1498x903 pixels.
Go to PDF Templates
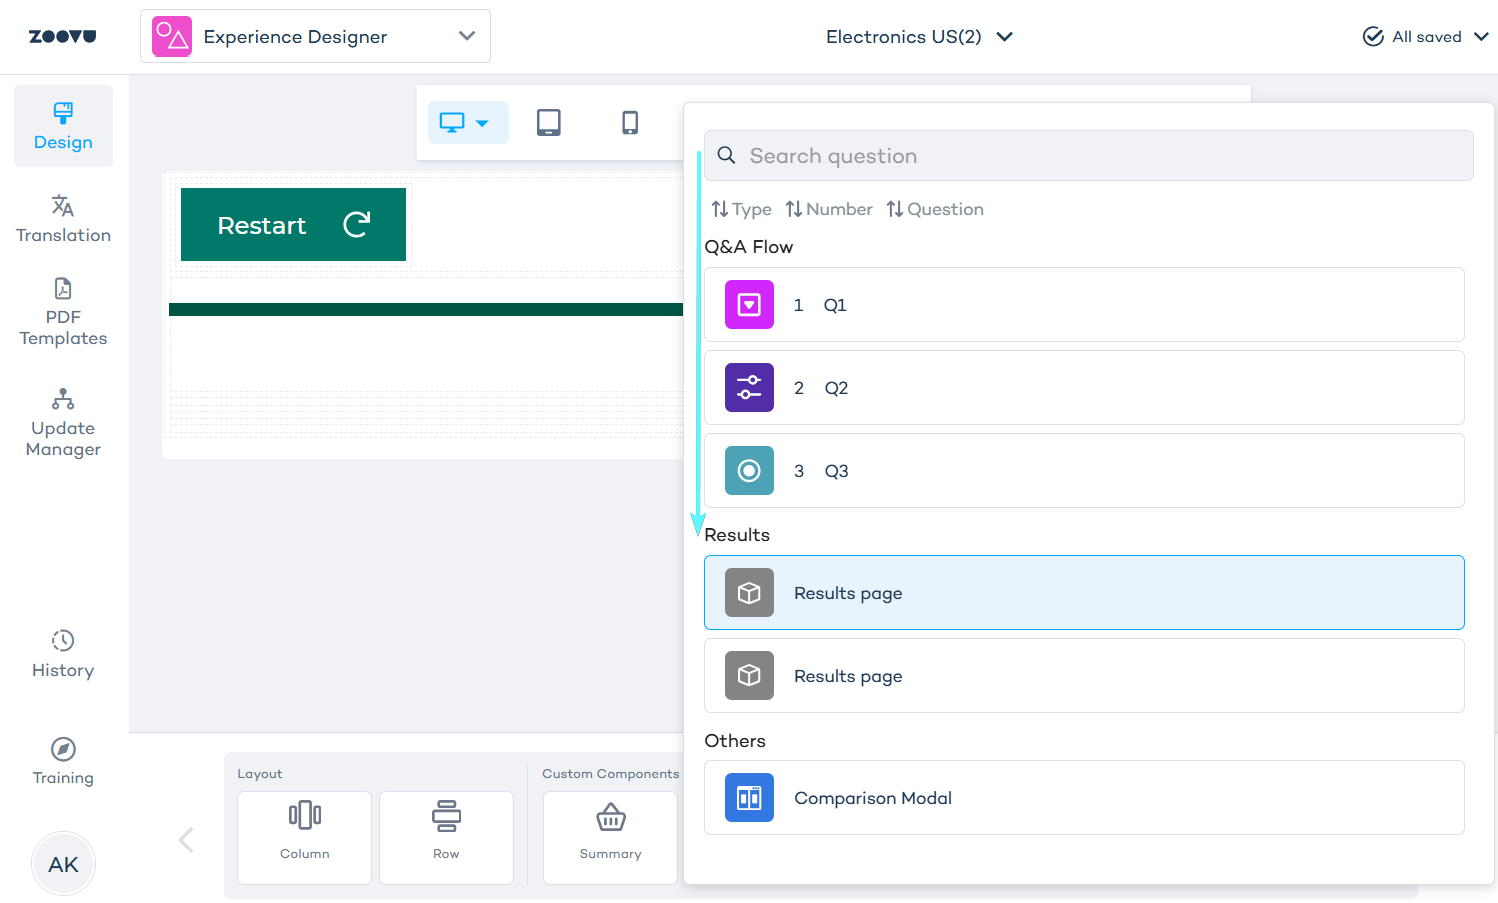pyautogui.click(x=63, y=312)
